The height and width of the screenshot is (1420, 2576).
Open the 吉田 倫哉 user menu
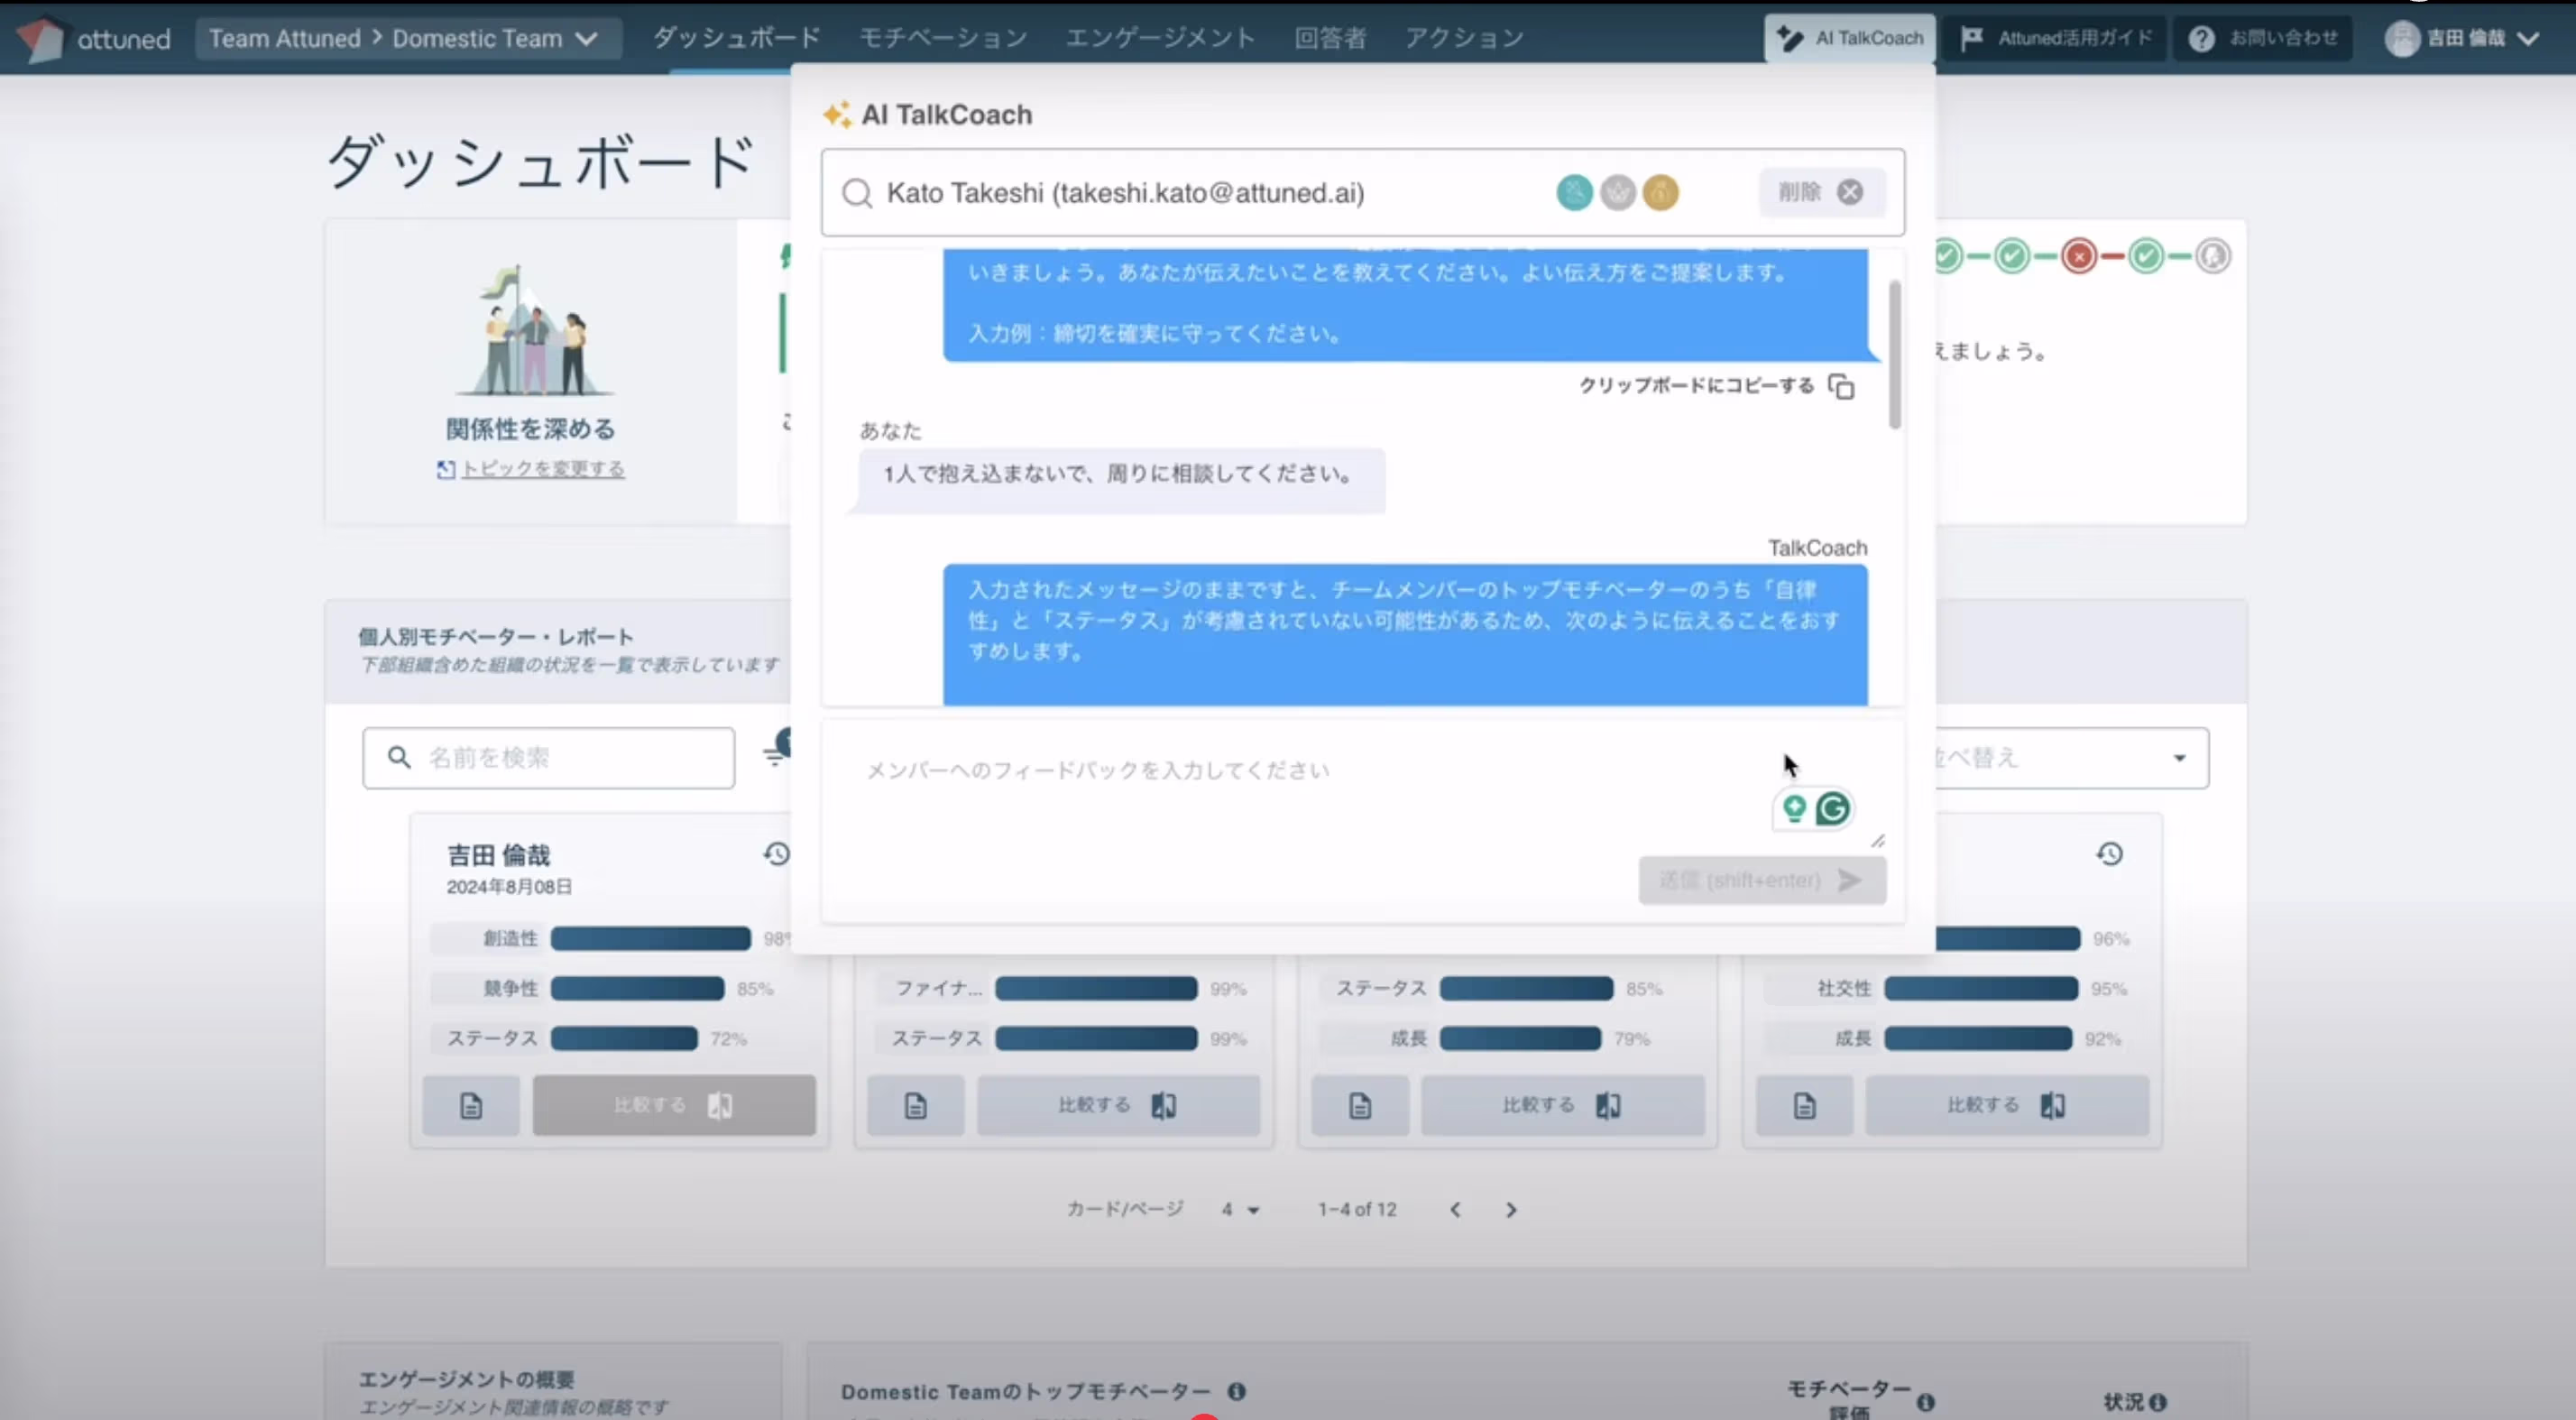click(2462, 38)
